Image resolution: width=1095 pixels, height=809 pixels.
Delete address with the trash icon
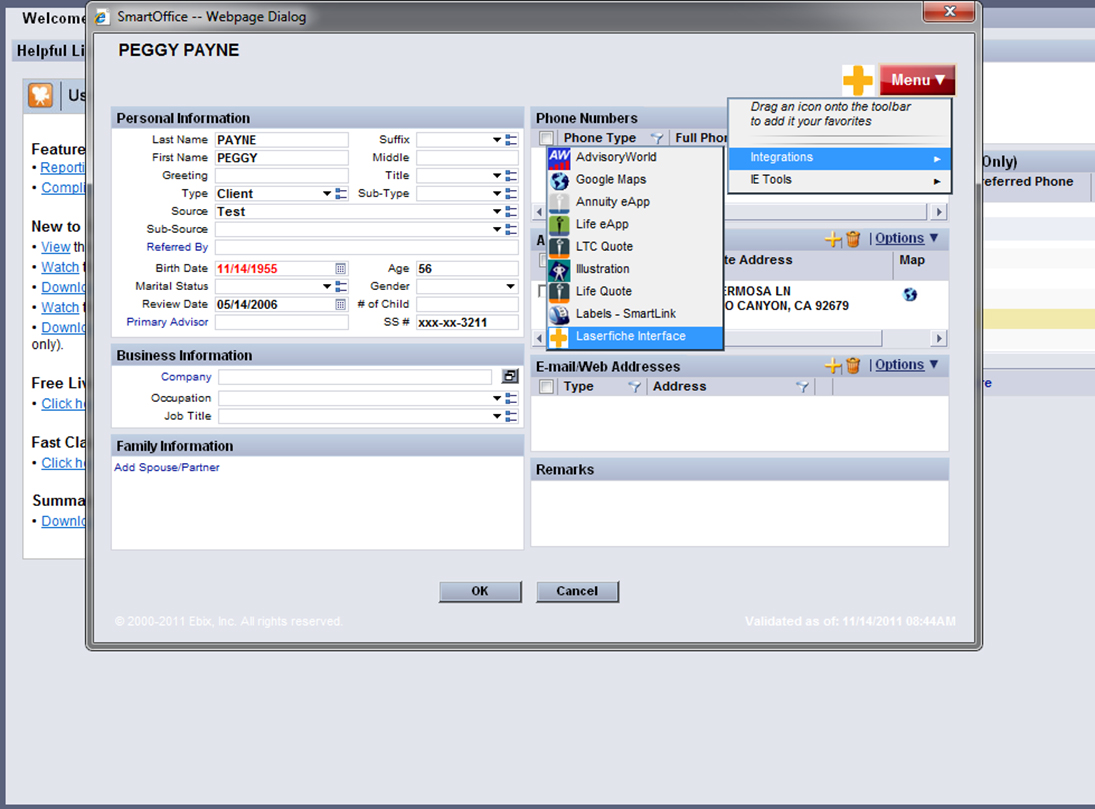[x=853, y=240]
